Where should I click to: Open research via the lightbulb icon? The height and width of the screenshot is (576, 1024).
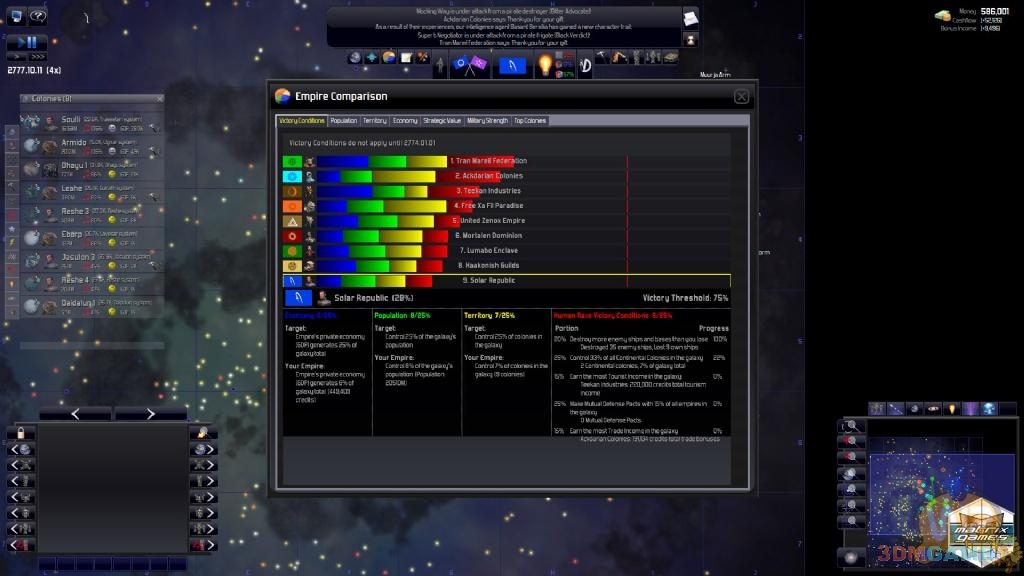click(544, 65)
